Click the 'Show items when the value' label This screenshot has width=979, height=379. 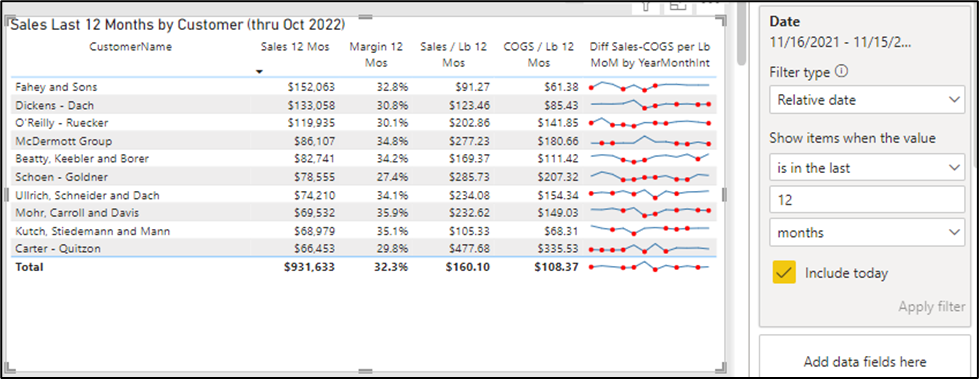(852, 139)
